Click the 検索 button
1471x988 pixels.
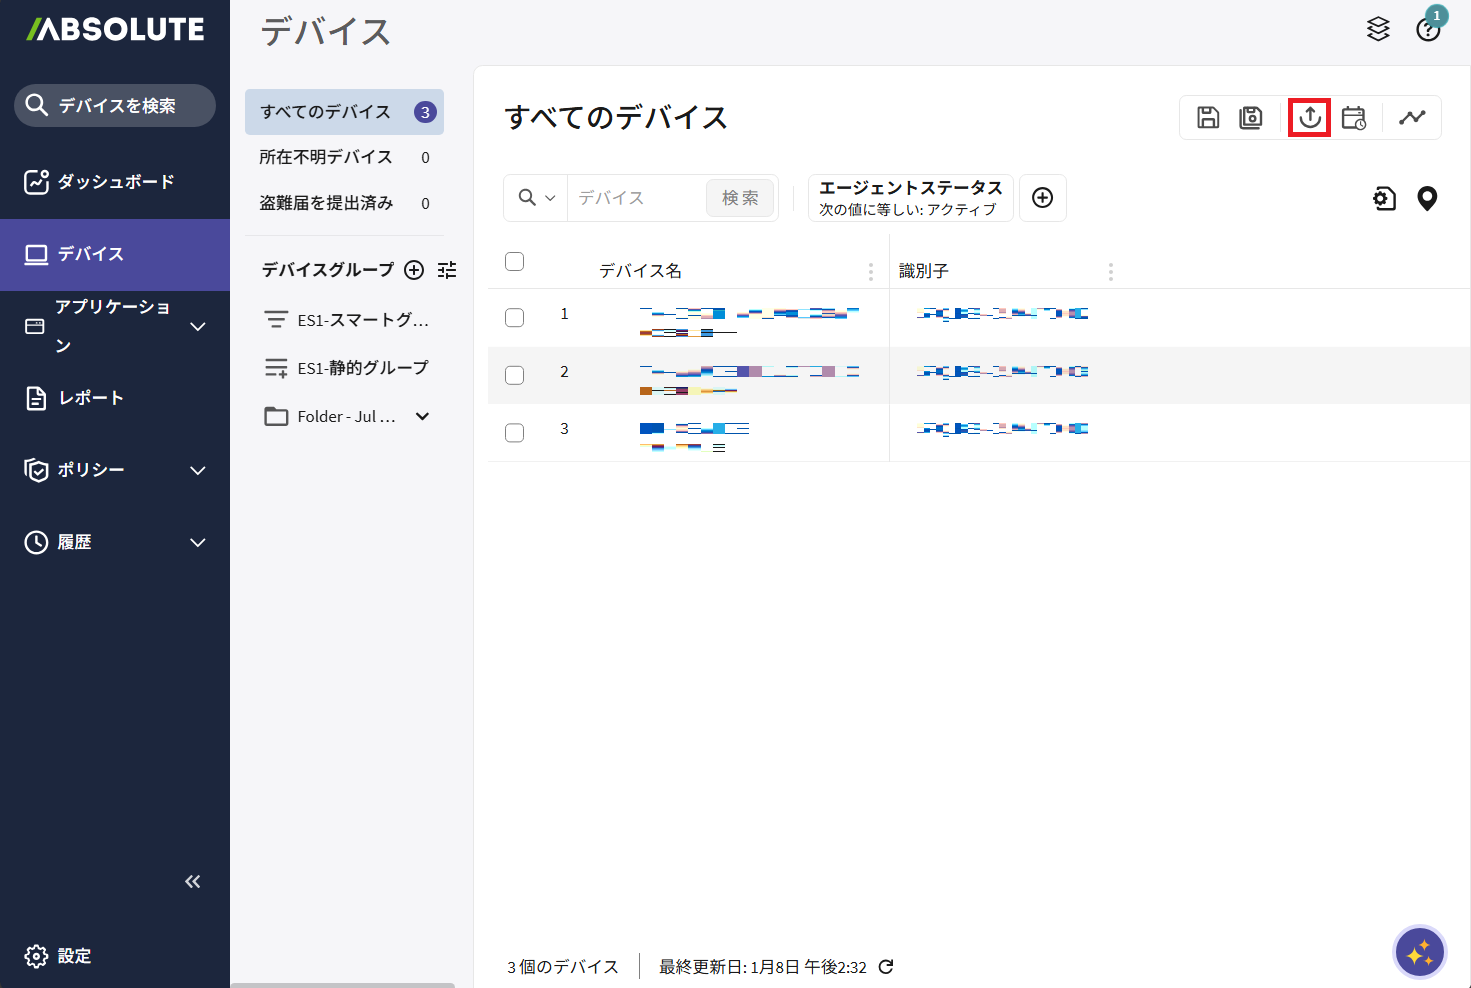click(x=740, y=198)
